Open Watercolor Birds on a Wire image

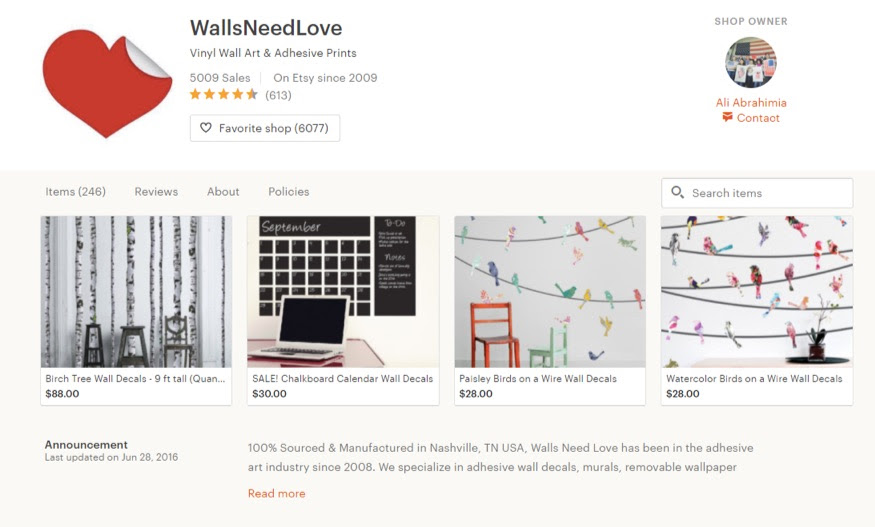coord(757,291)
